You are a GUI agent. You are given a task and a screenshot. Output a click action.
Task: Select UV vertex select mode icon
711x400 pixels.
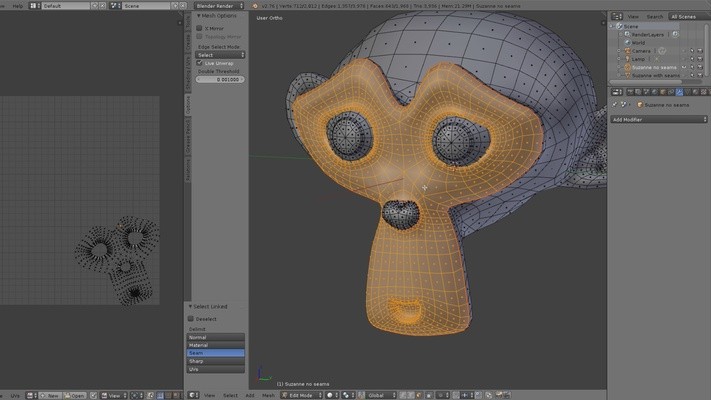point(161,396)
